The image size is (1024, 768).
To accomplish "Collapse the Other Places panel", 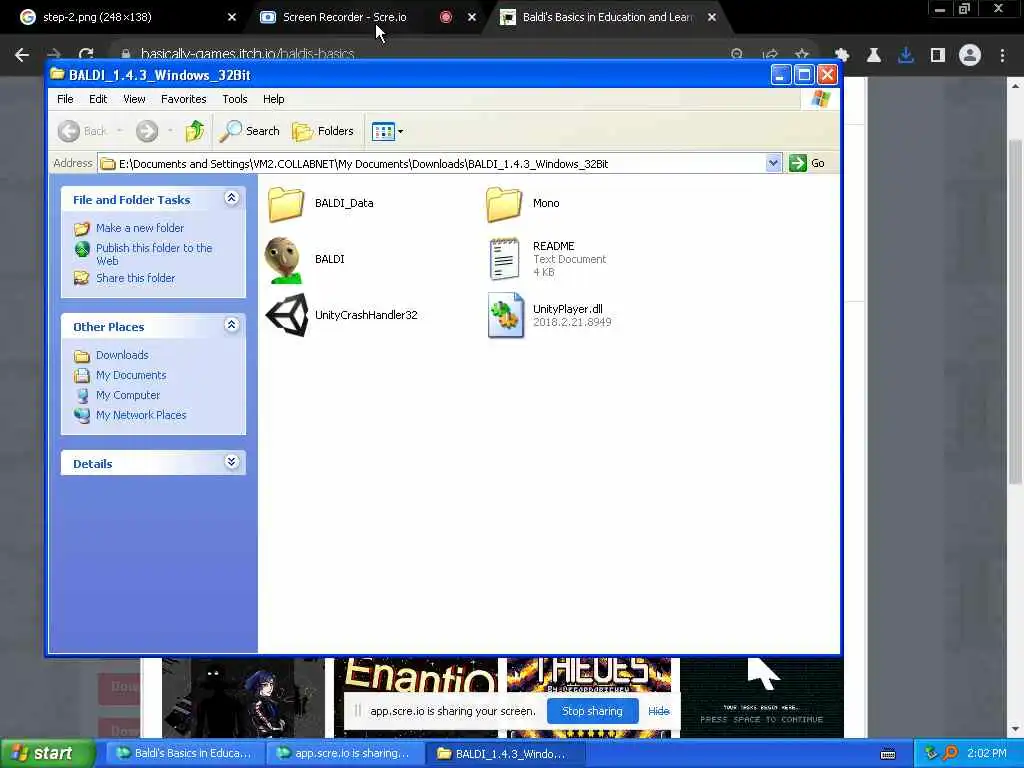I will click(x=231, y=325).
